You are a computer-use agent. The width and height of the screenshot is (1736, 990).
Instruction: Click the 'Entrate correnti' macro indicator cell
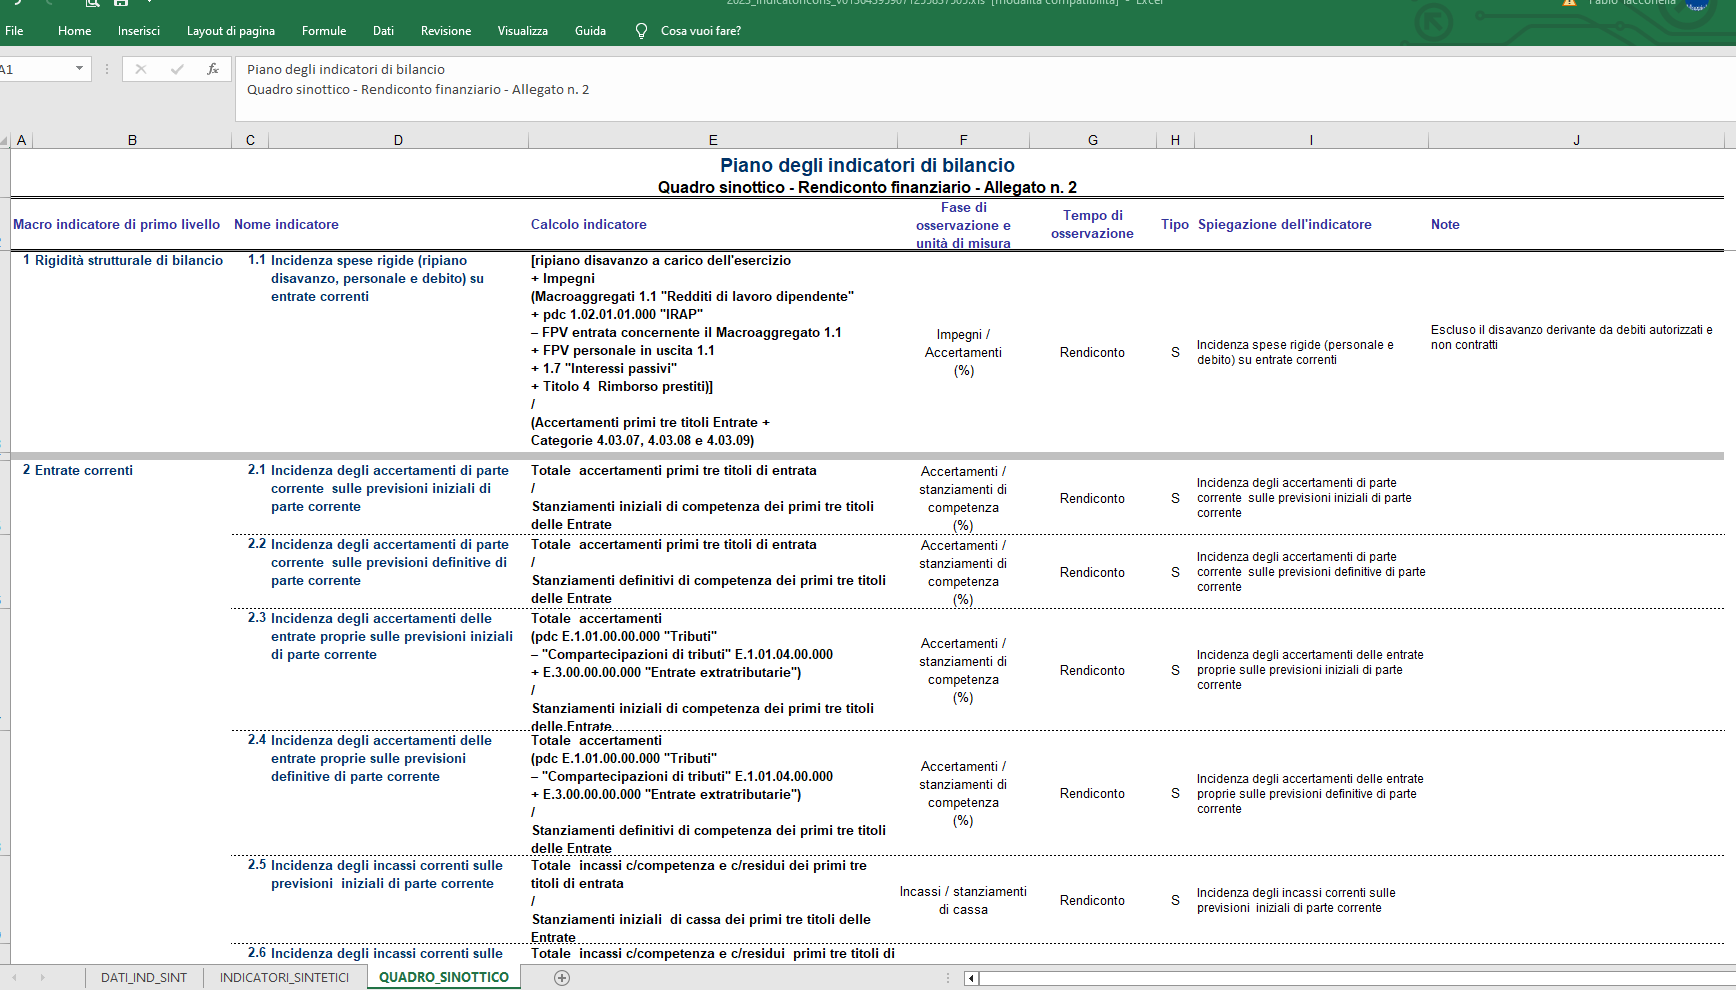(x=84, y=470)
